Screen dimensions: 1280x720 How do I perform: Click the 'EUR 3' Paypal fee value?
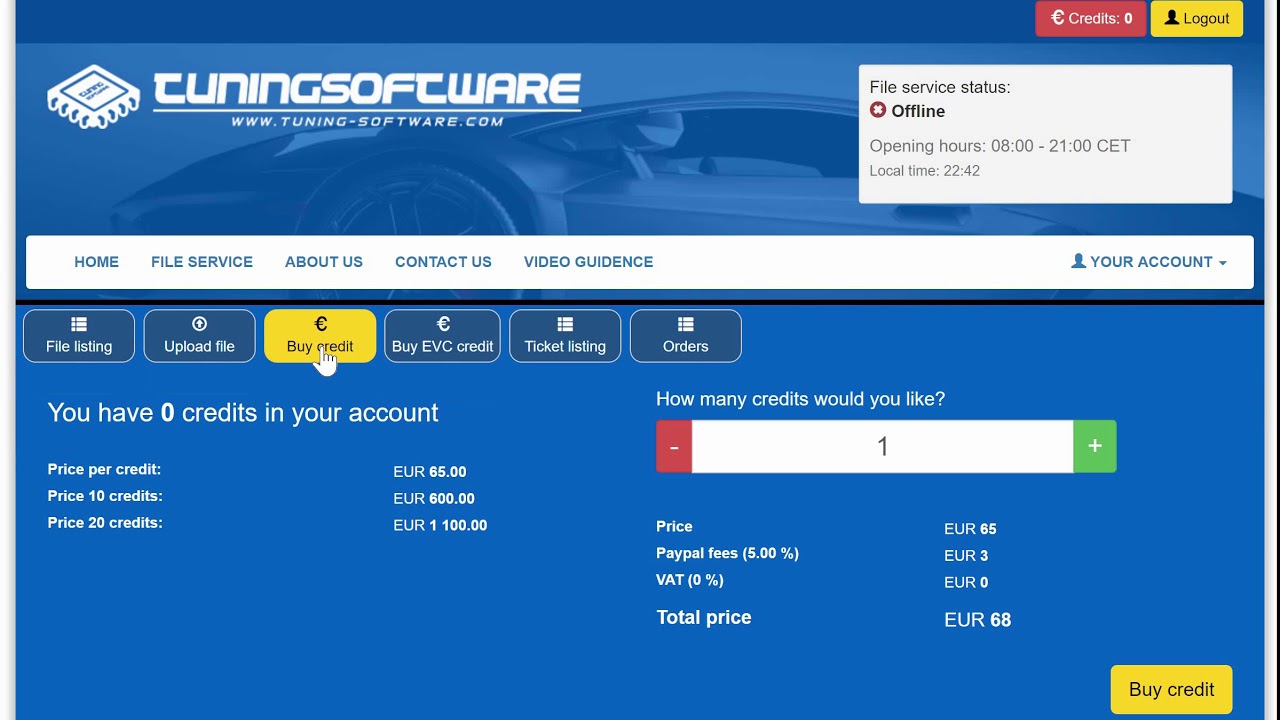point(966,556)
